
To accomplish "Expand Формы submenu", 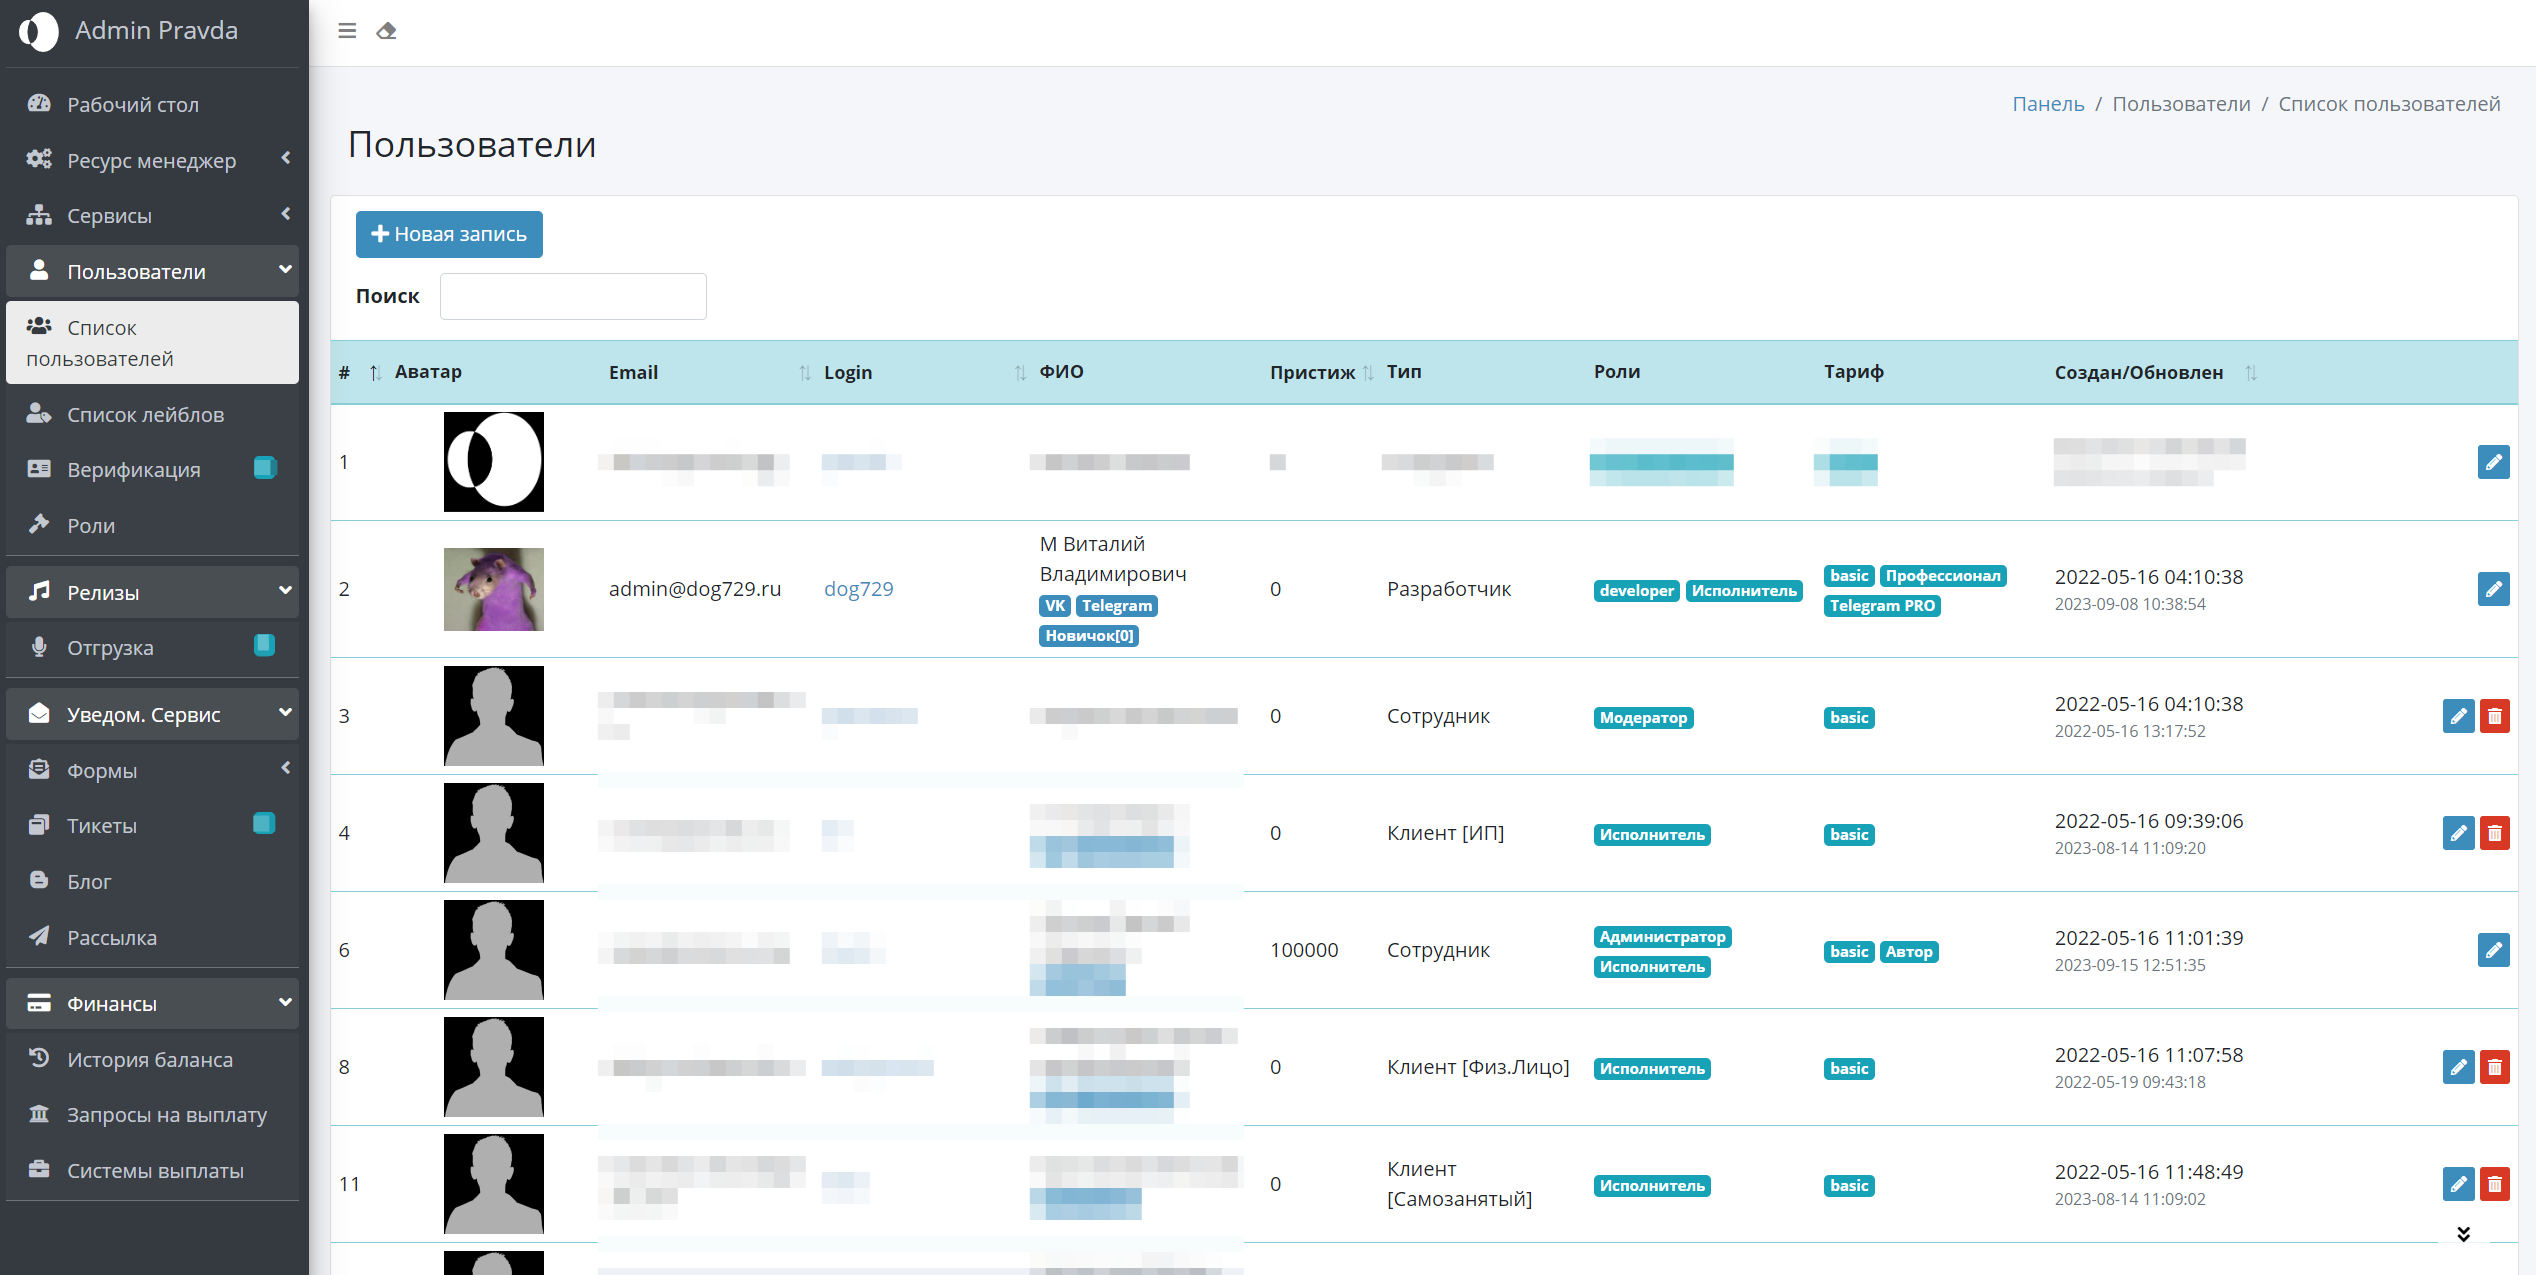I will coord(152,771).
